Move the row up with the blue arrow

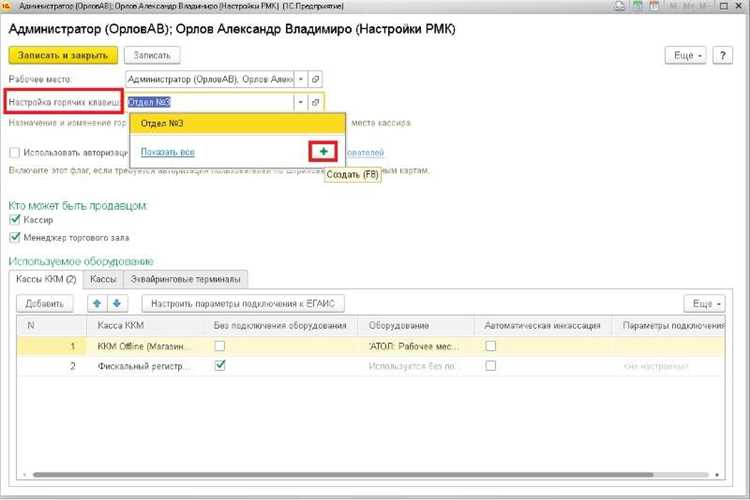pos(97,303)
